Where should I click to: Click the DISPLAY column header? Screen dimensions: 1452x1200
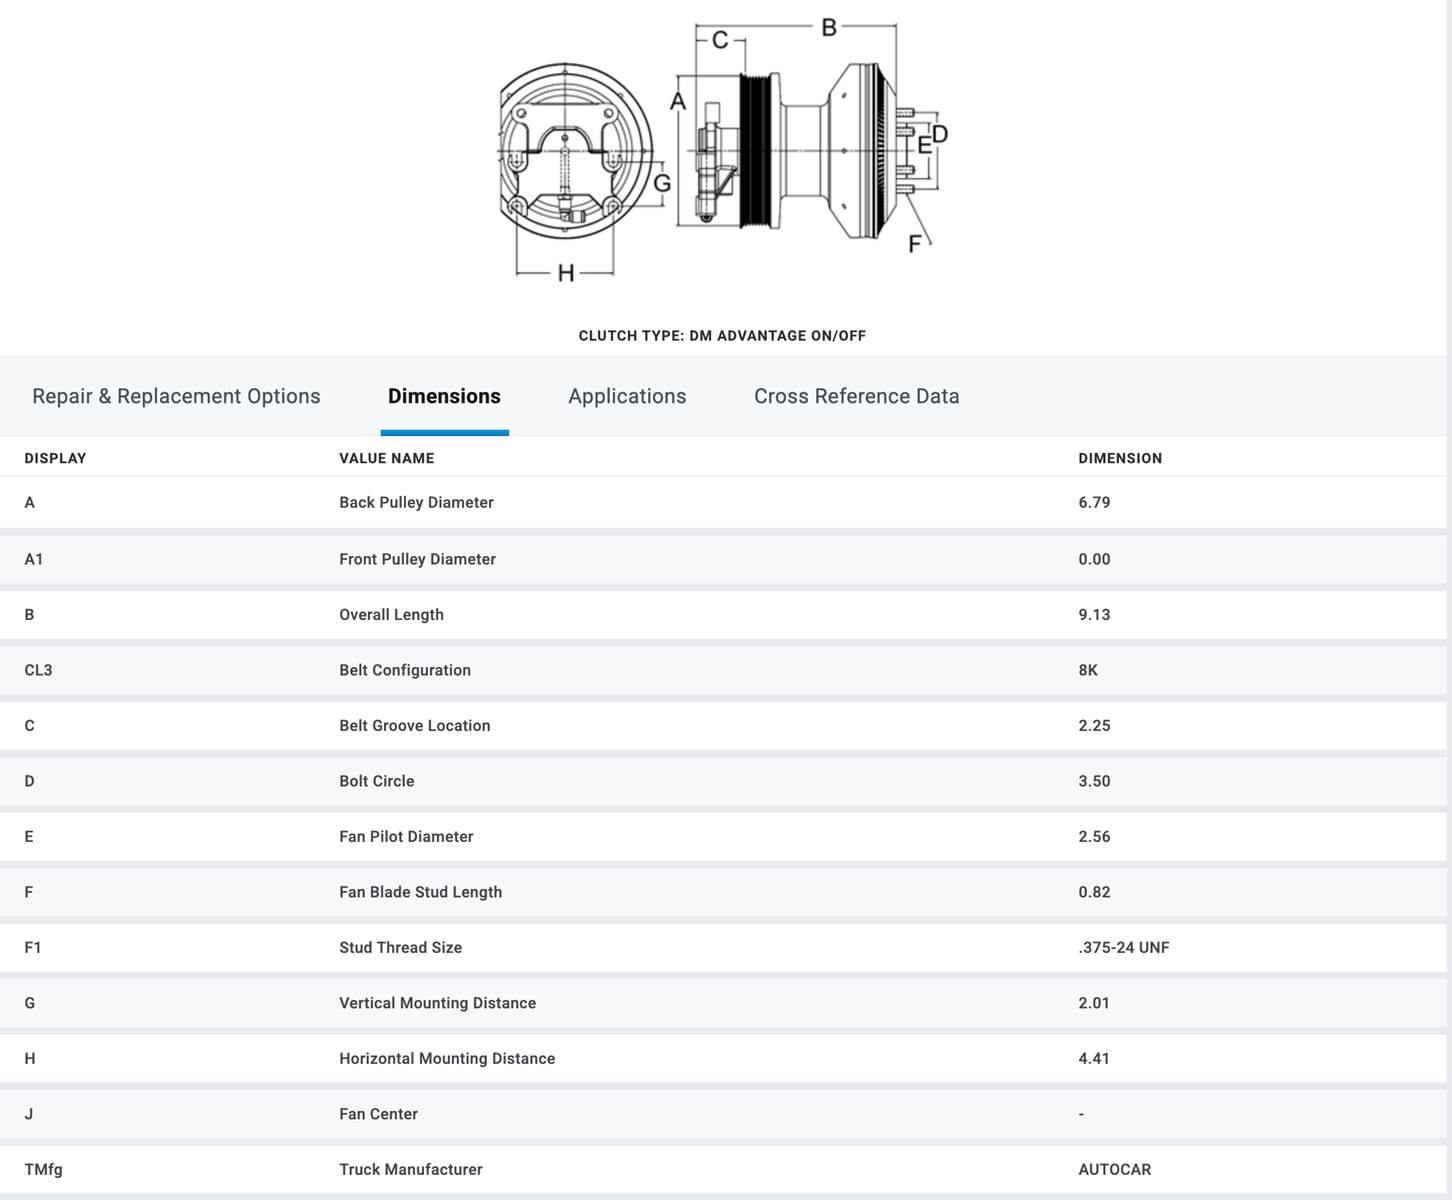(55, 458)
